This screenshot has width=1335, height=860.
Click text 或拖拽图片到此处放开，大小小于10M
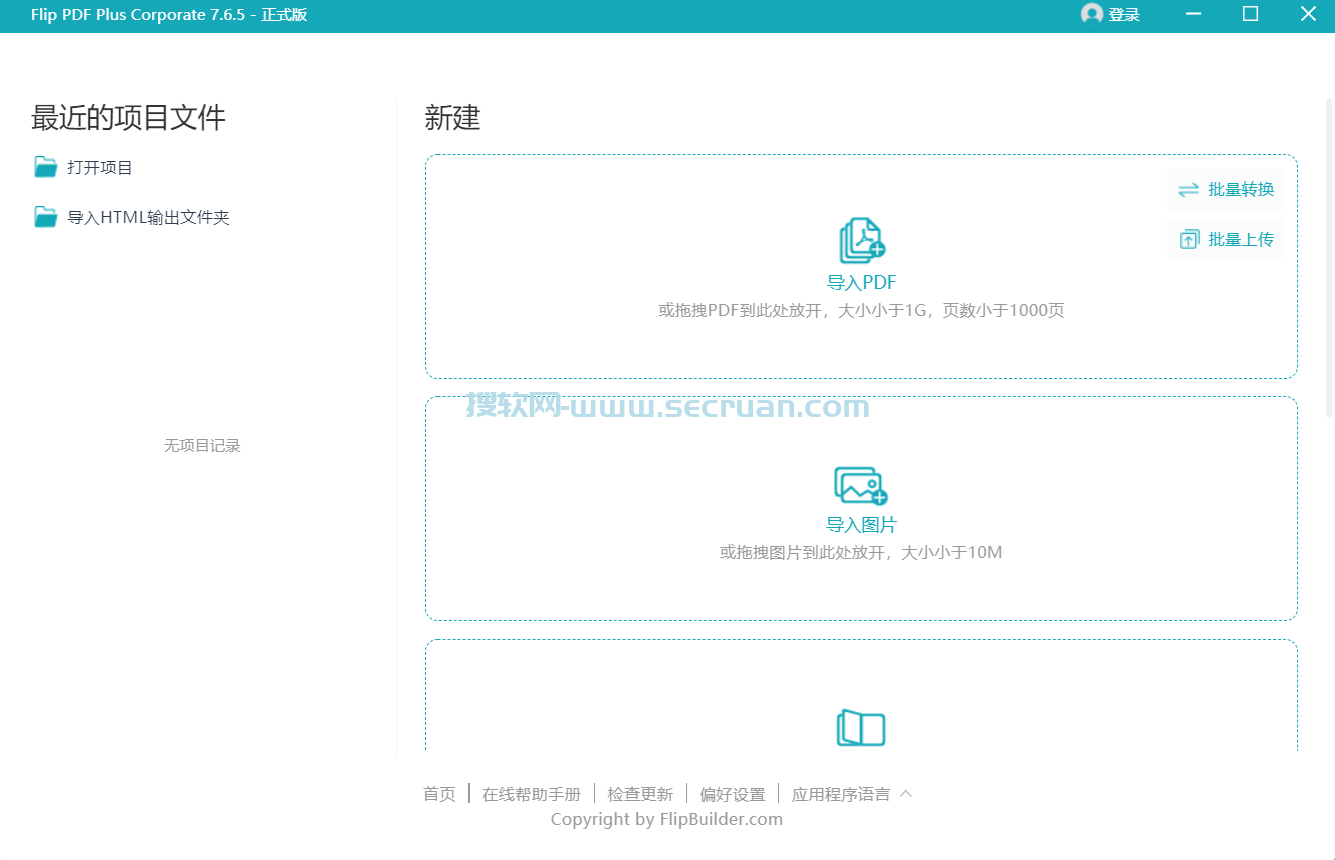point(861,552)
